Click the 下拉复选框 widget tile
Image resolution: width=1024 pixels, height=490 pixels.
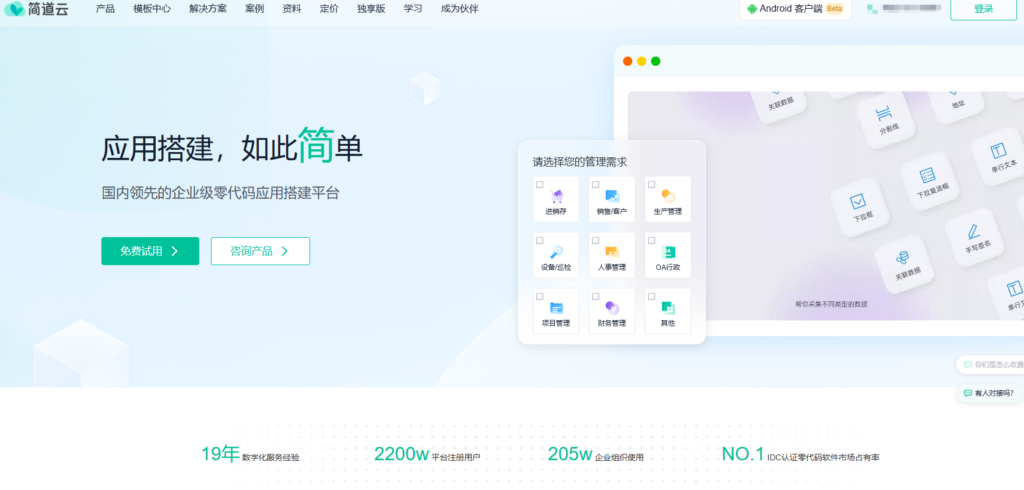click(x=930, y=181)
